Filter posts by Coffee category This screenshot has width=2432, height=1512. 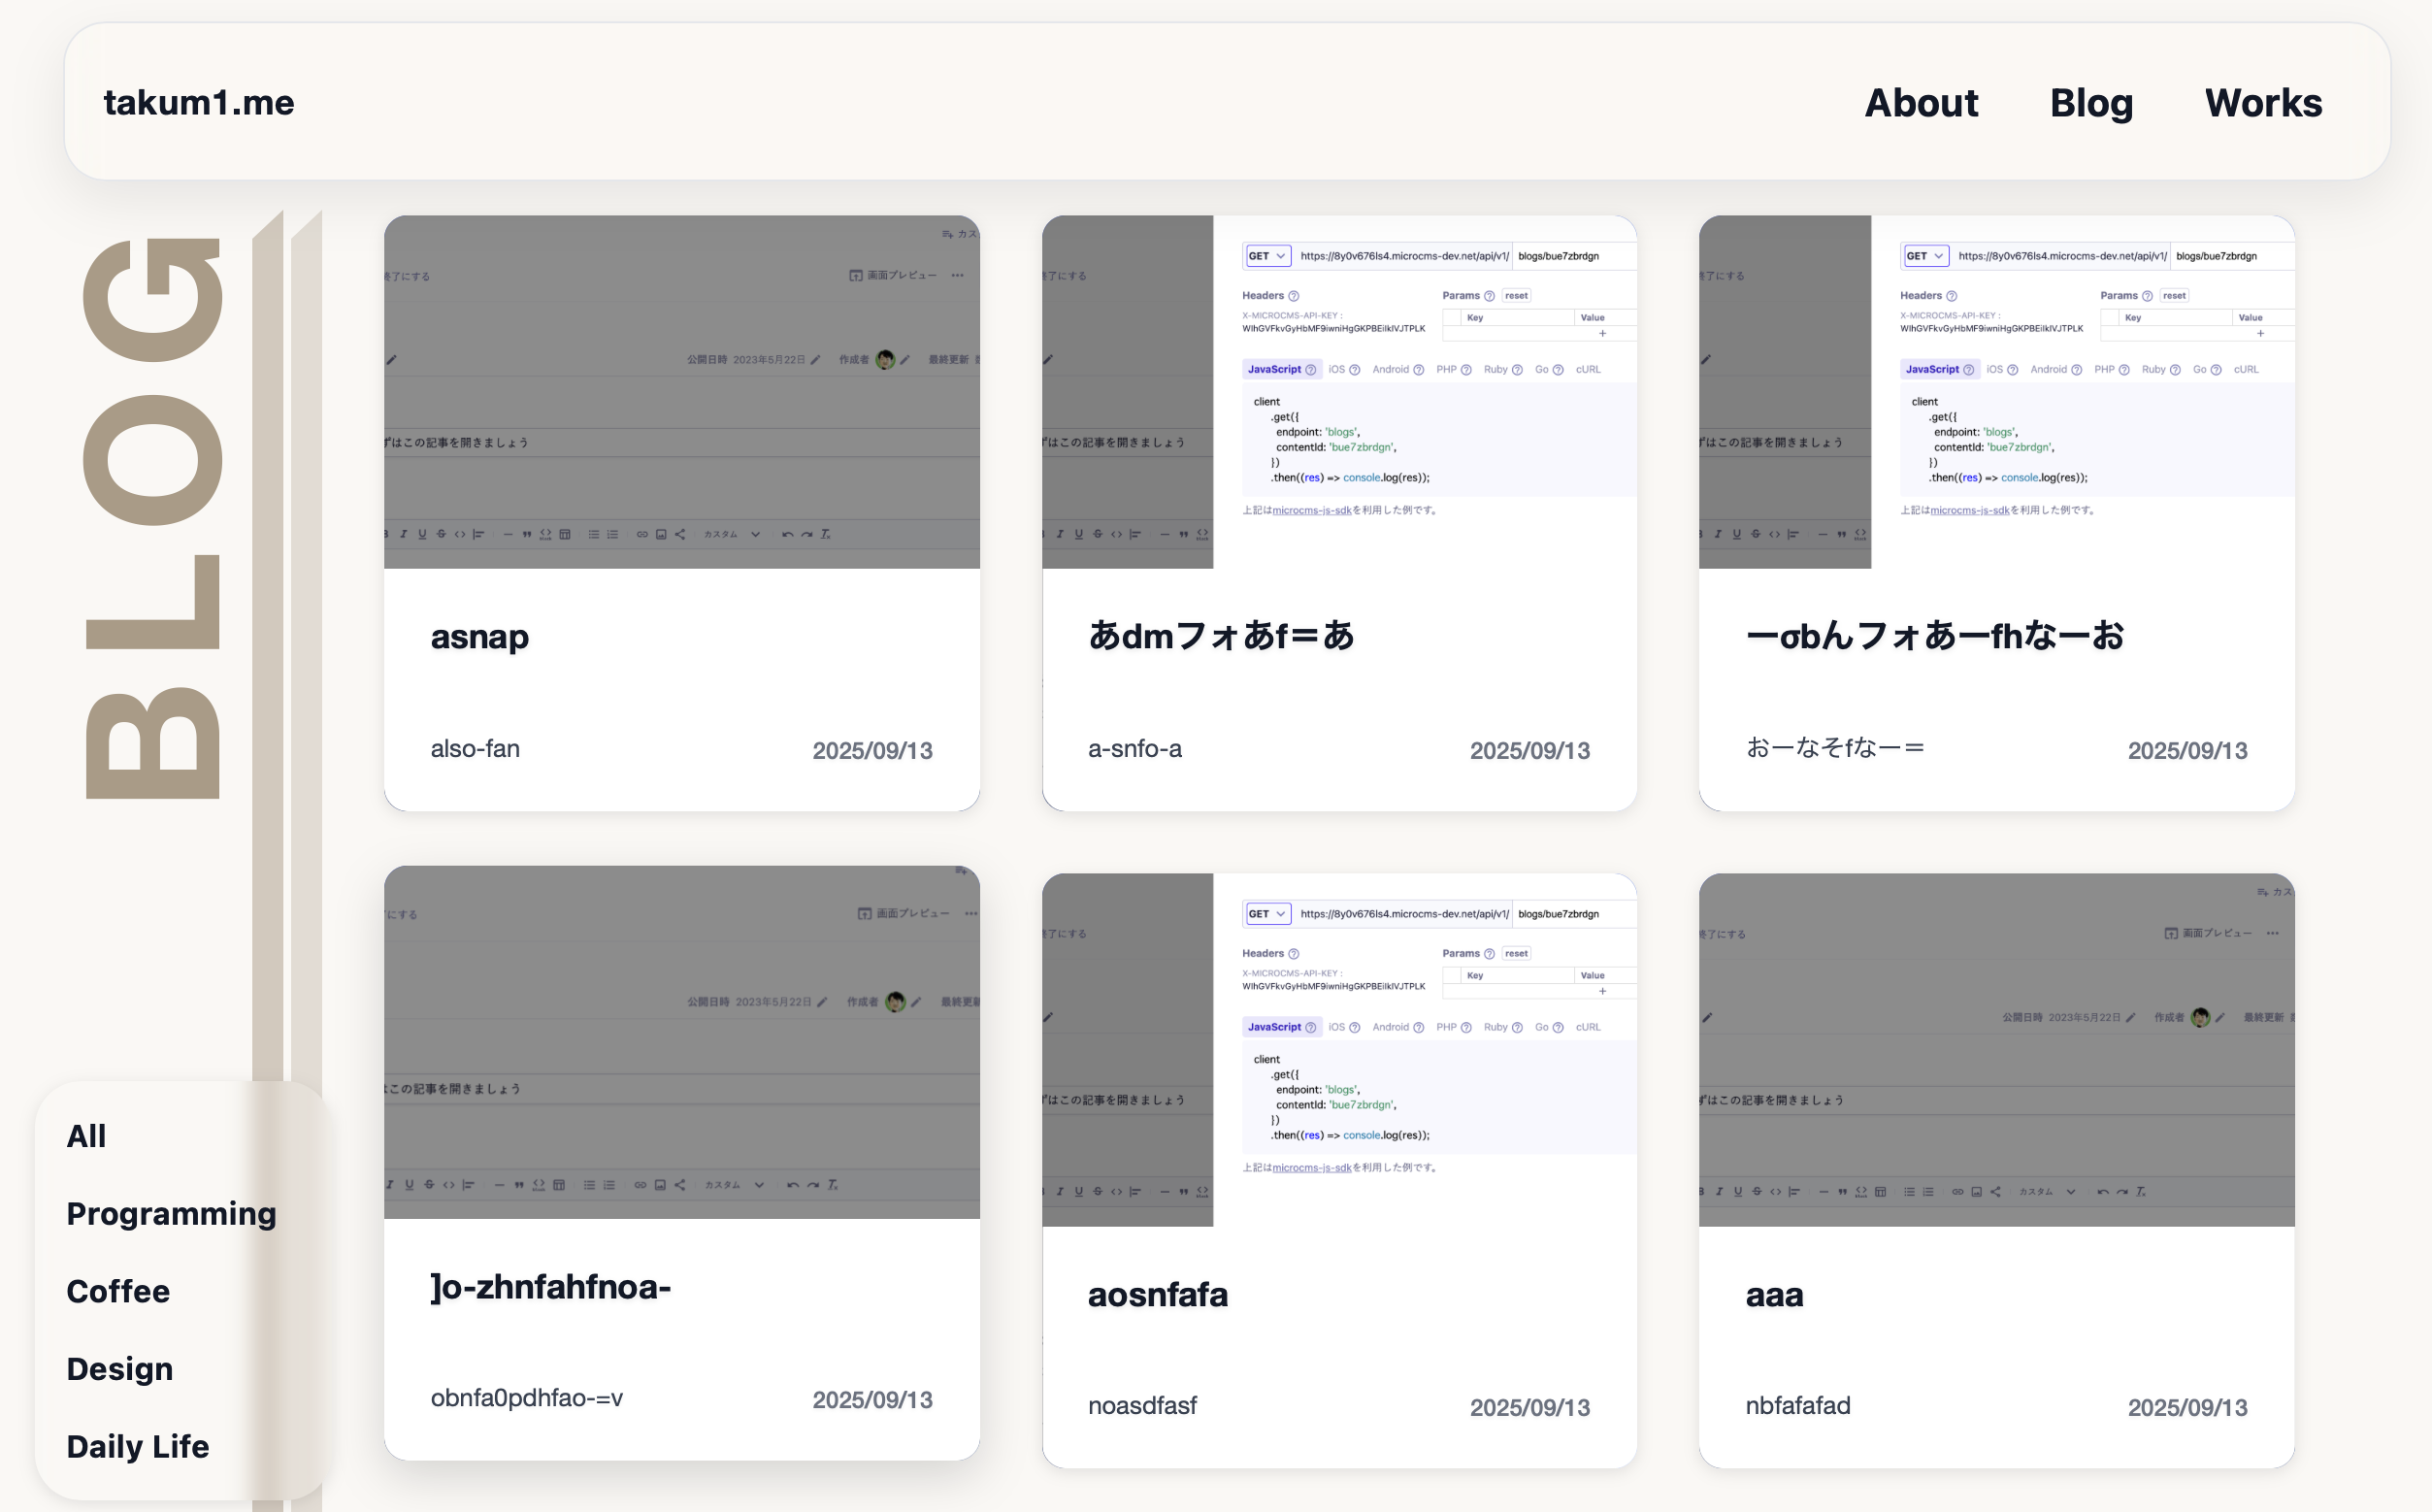[118, 1291]
